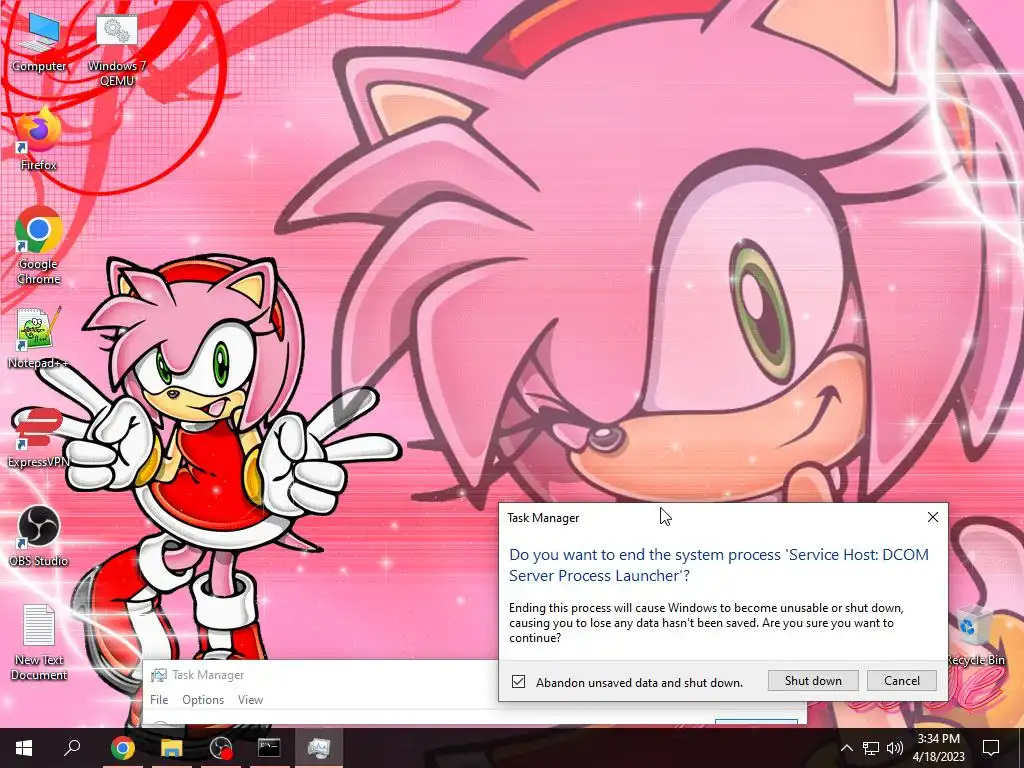1024x768 pixels.
Task: Switch to OBS Studio in the taskbar
Action: click(221, 748)
